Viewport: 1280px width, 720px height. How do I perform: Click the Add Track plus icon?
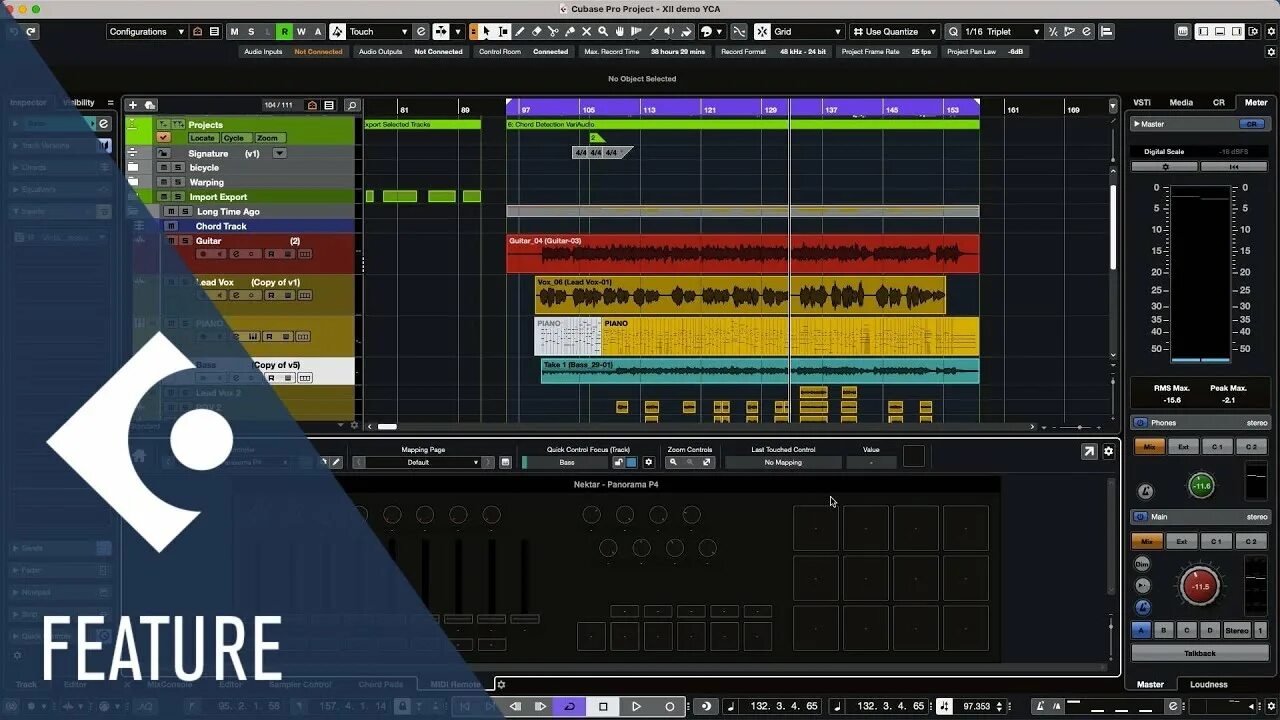pos(132,105)
